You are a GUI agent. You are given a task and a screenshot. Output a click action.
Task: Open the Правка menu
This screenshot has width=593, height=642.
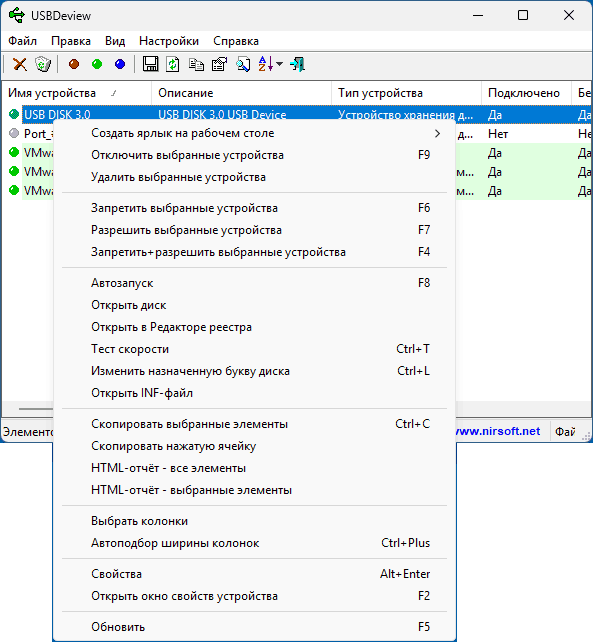(71, 41)
